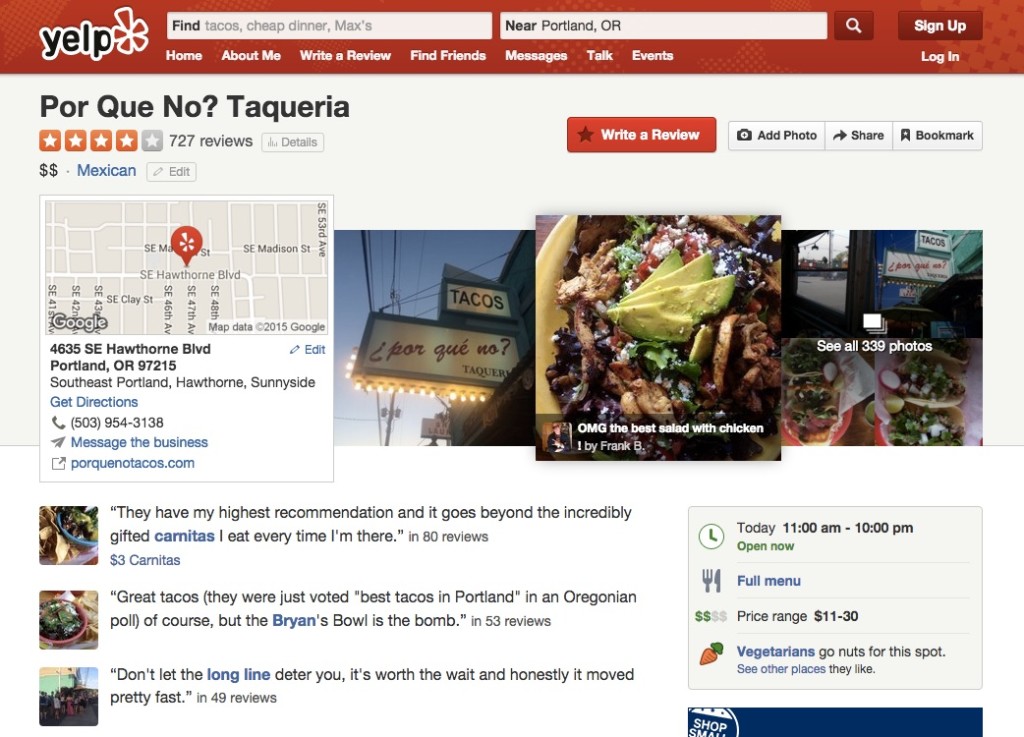Click Message the business link

(139, 443)
